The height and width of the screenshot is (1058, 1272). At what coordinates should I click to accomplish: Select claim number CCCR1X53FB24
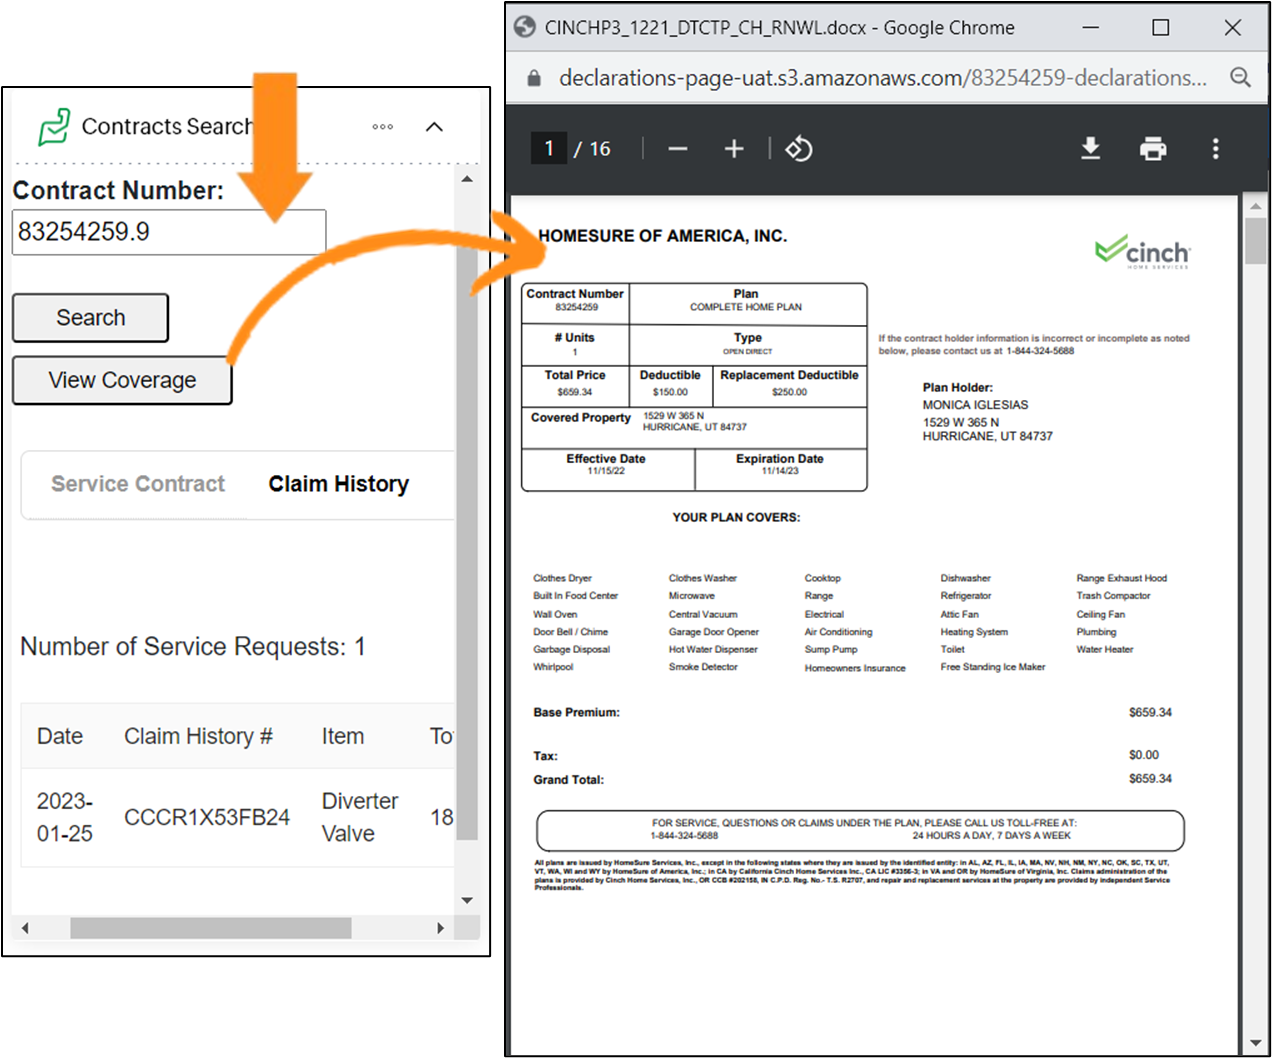point(207,817)
